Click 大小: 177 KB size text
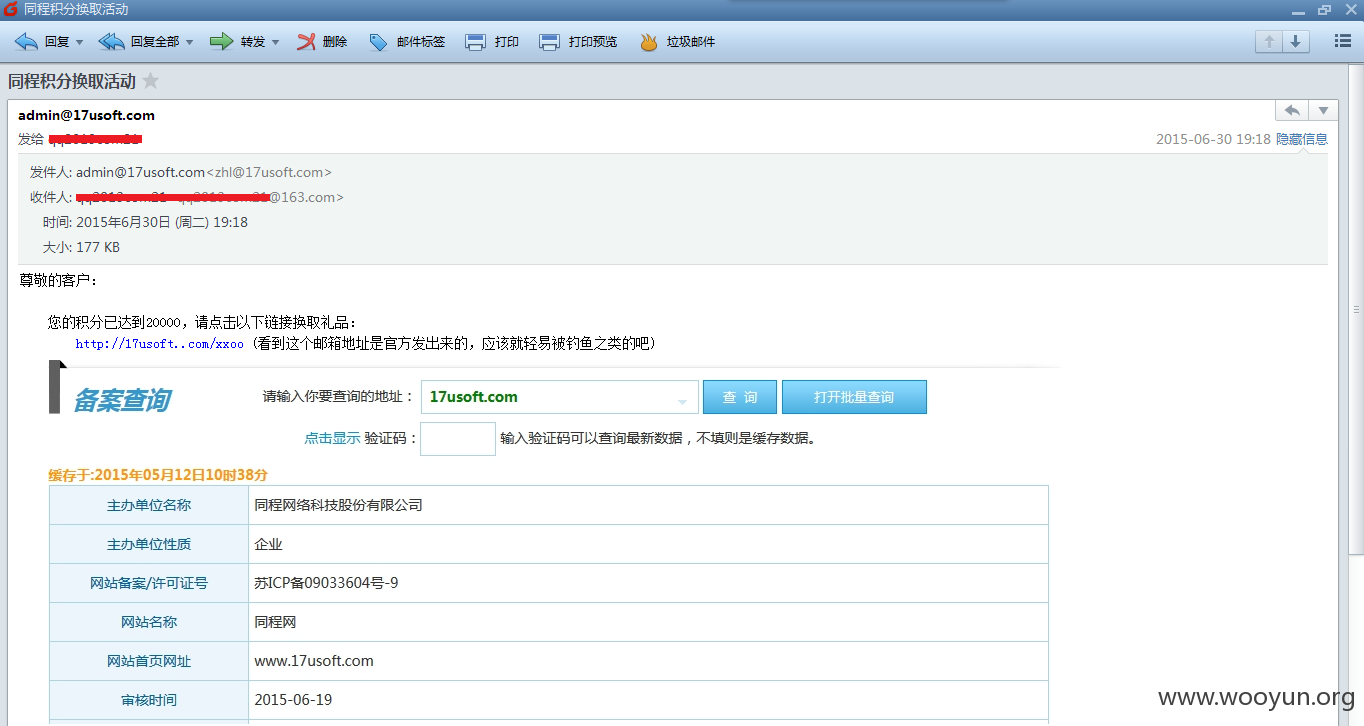This screenshot has height=726, width=1364. [81, 247]
